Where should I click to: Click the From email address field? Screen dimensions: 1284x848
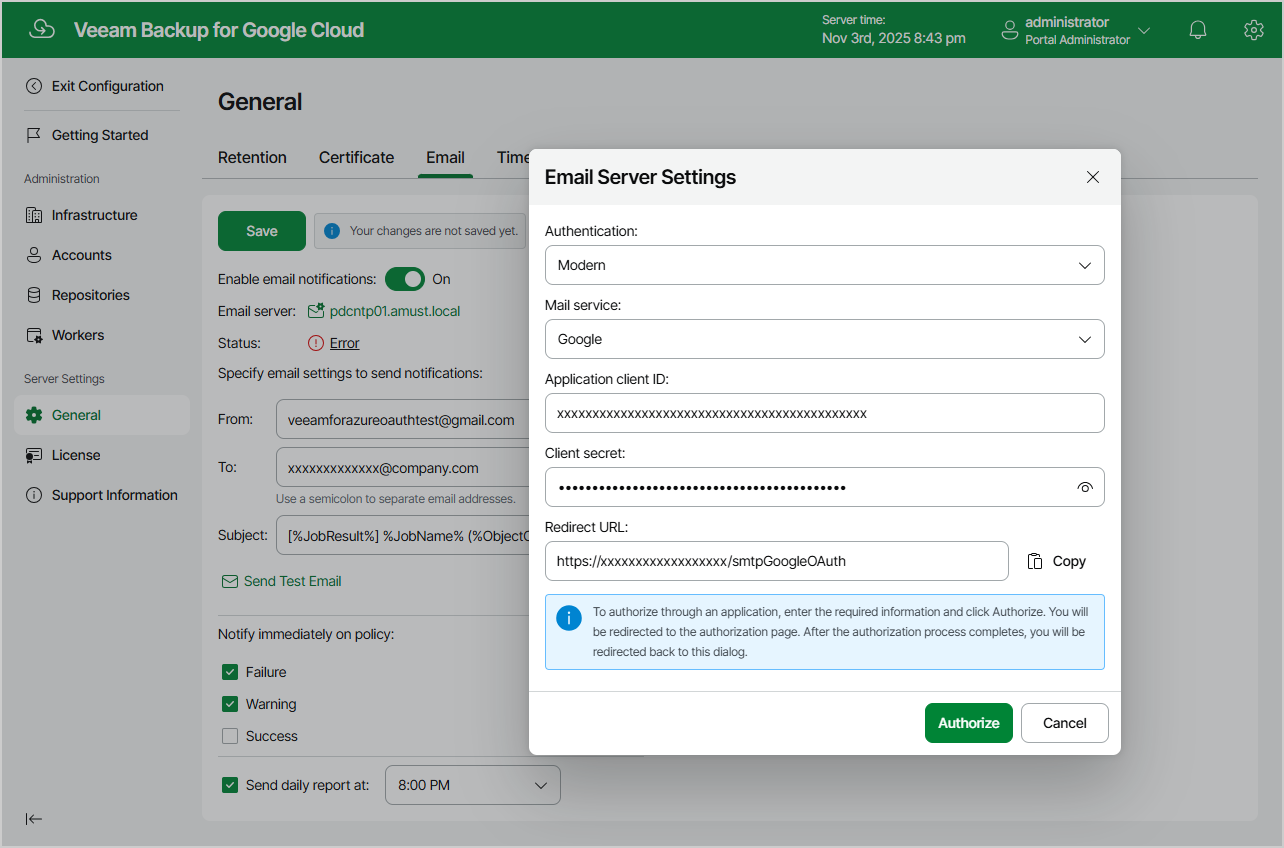pos(402,419)
